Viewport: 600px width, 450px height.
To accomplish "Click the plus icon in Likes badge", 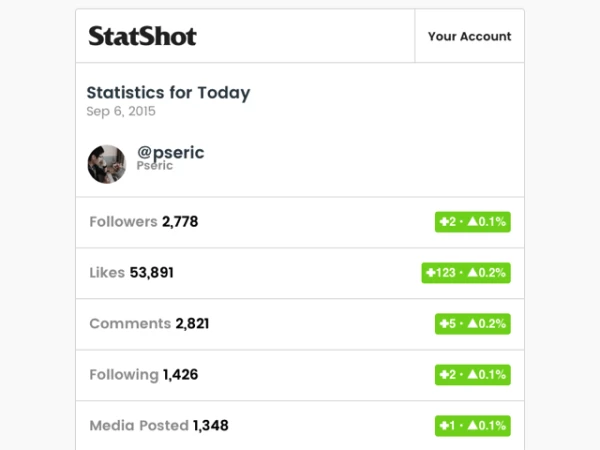I will (x=431, y=273).
